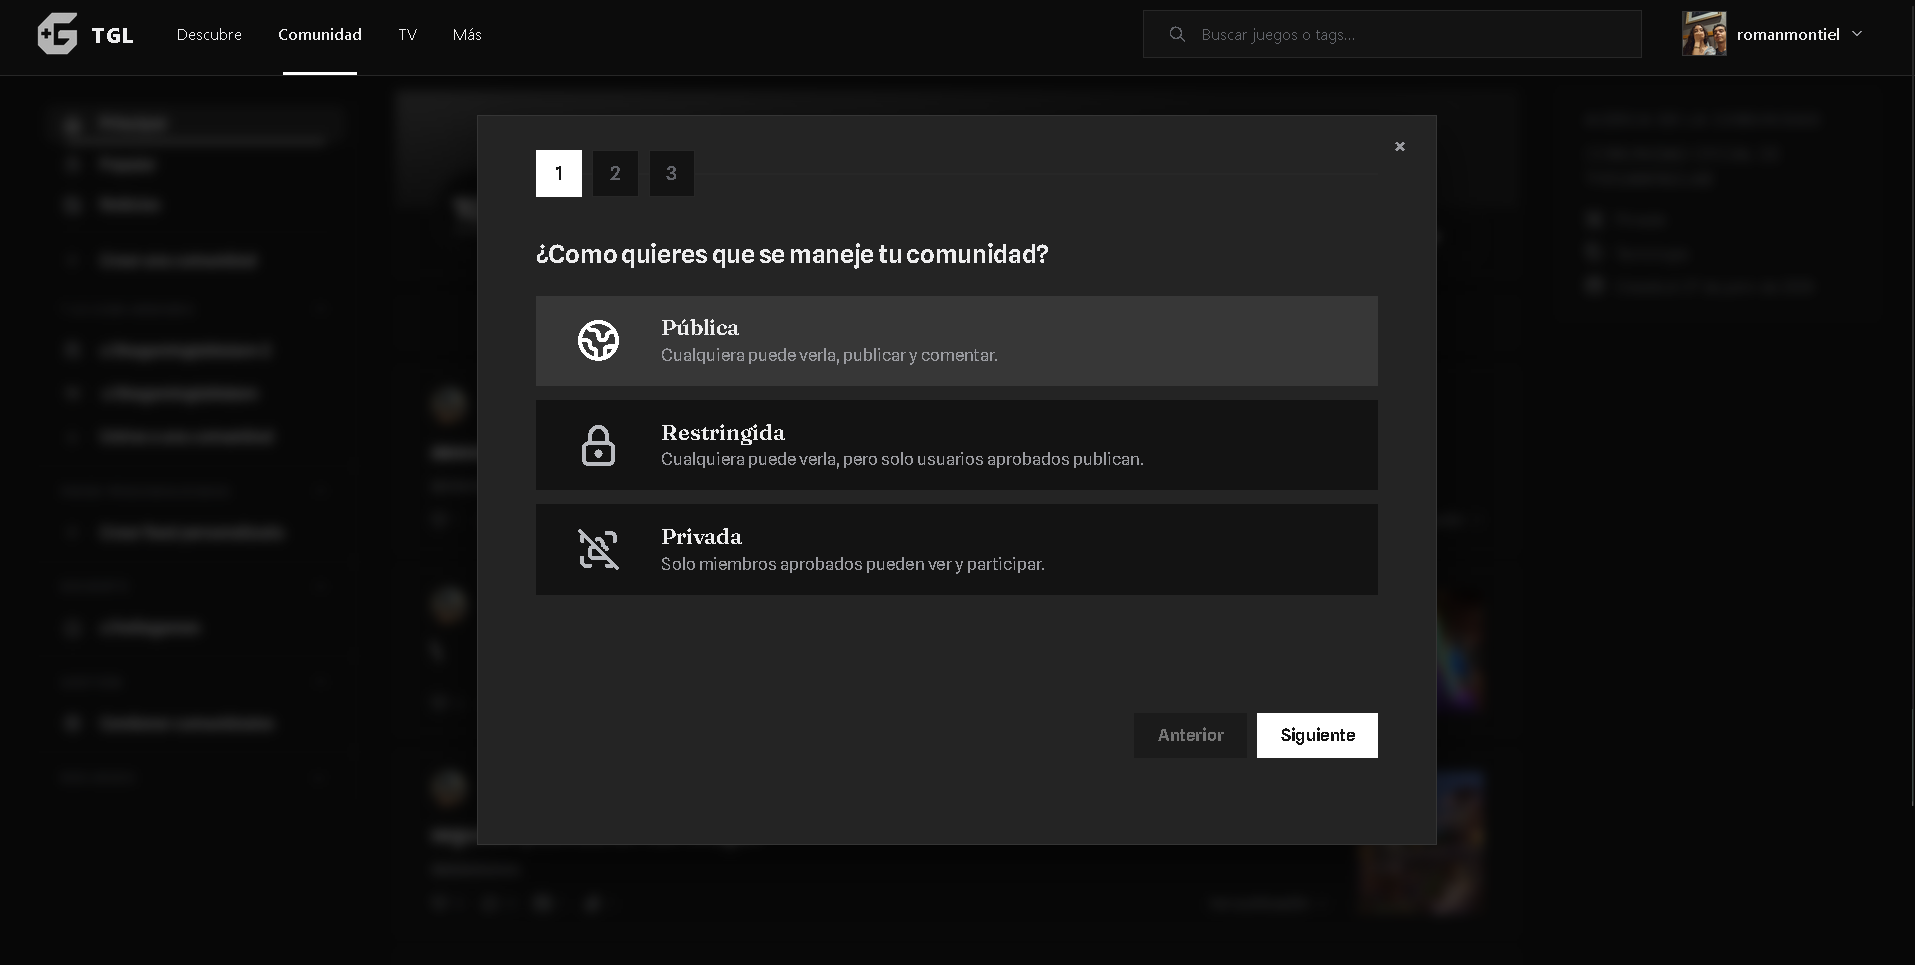Open the Descubre menu
1915x965 pixels.
point(209,34)
